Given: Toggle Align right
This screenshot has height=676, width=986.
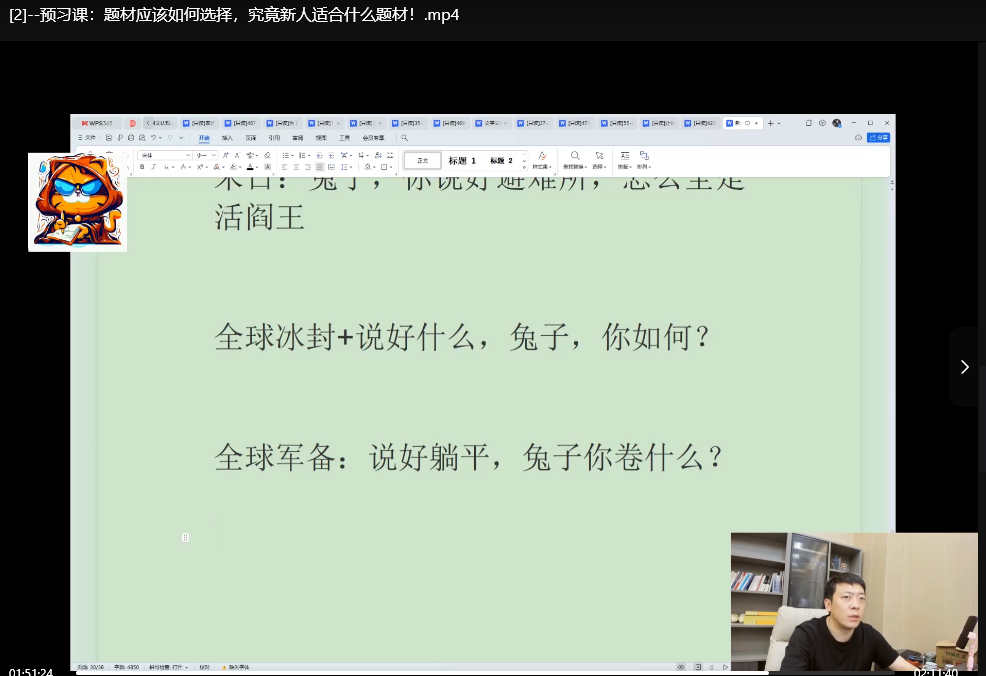Looking at the screenshot, I should [x=307, y=167].
